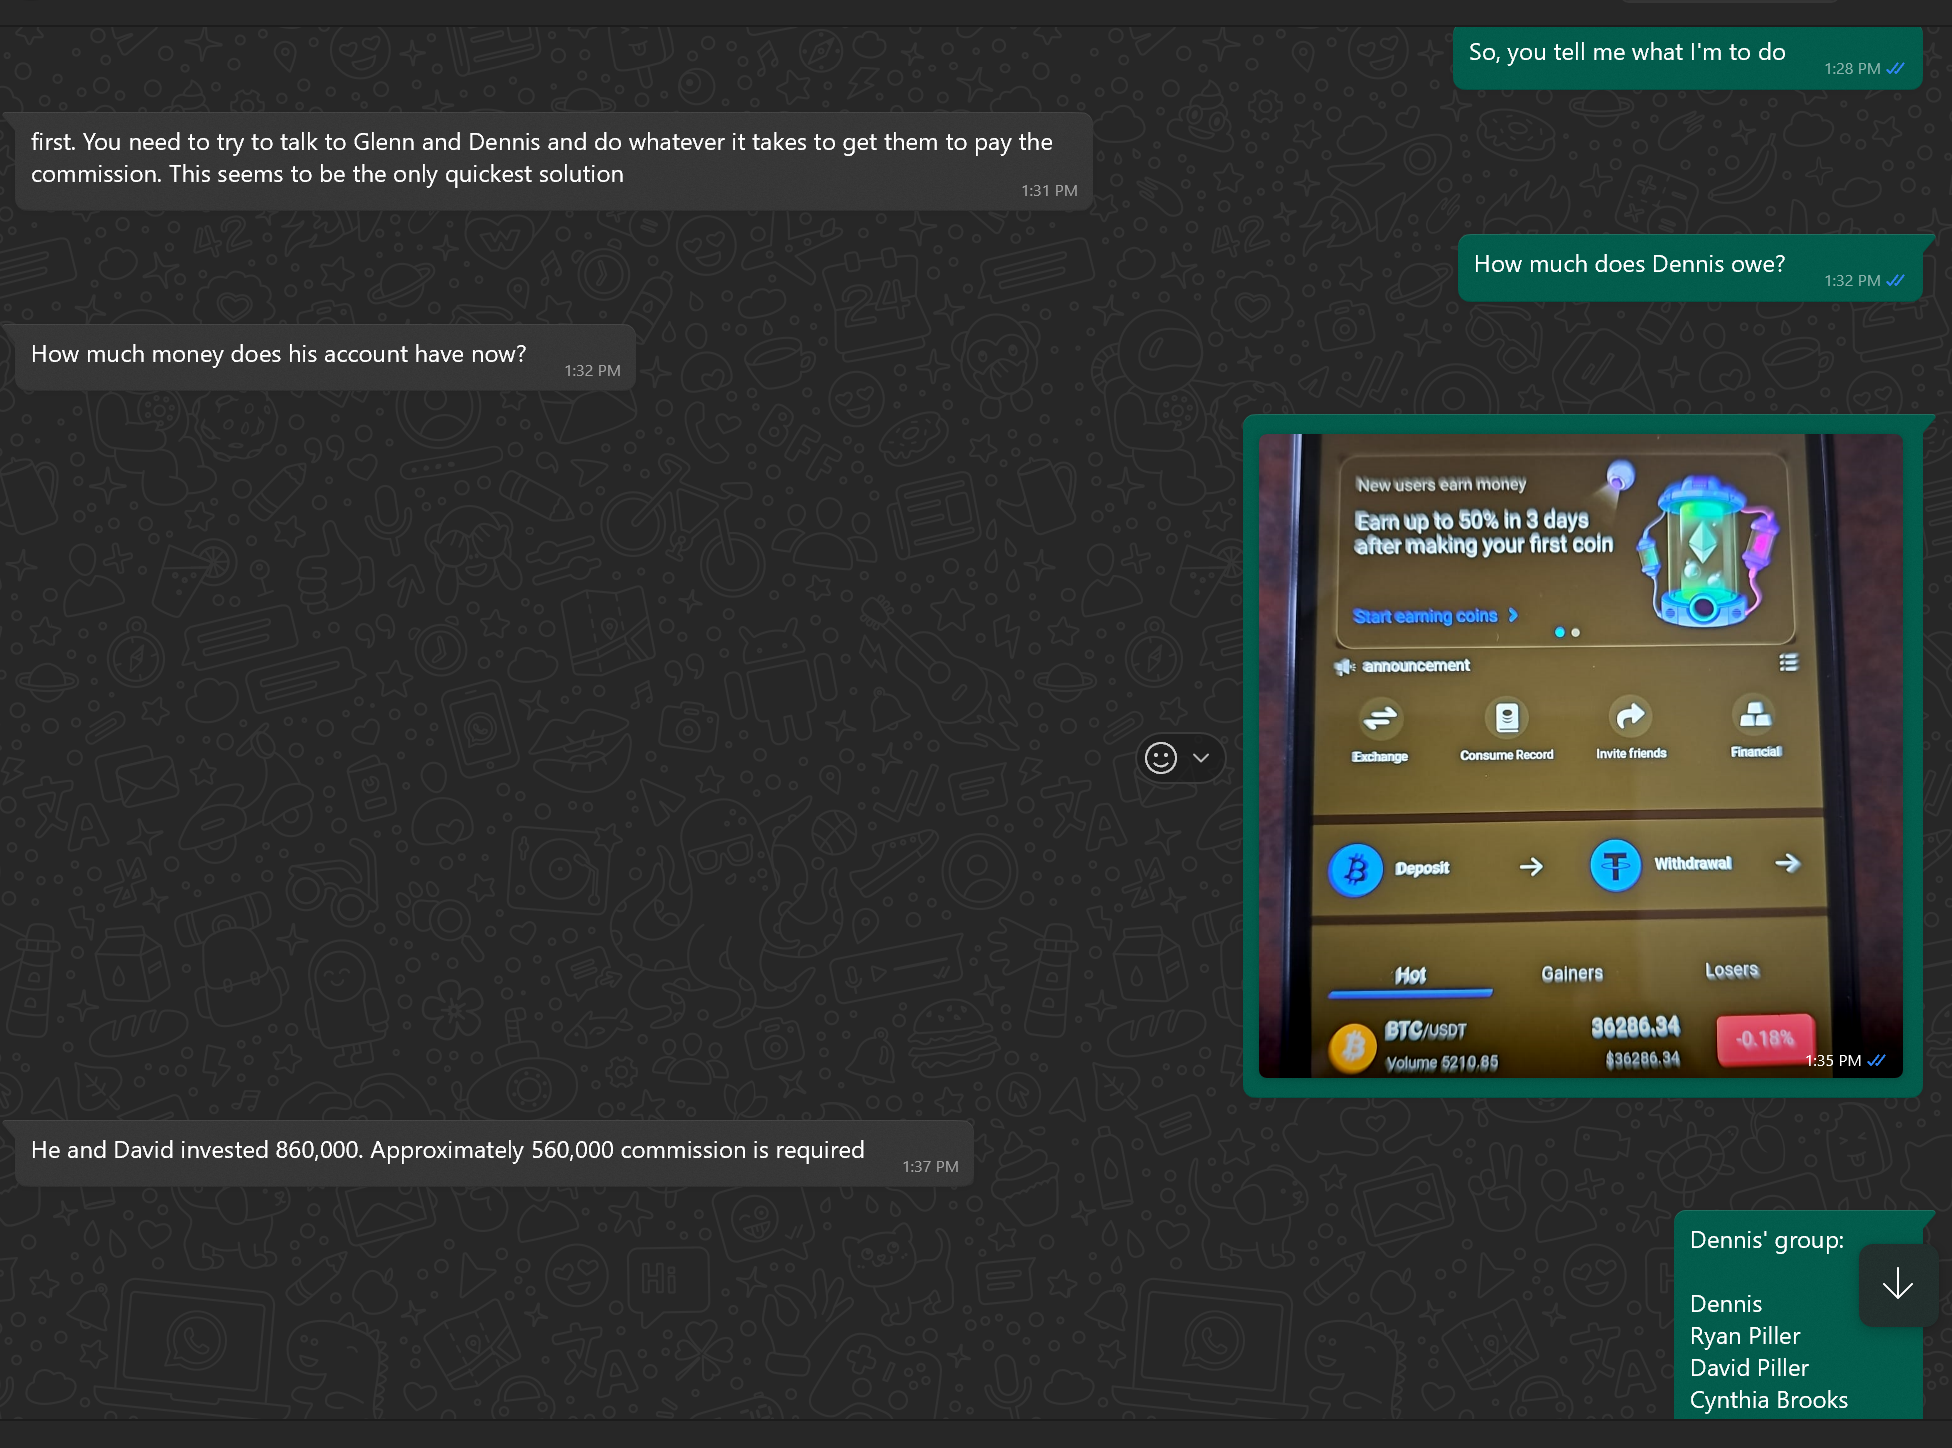The image size is (1952, 1448).
Task: Click the red -0.18% change badge
Action: click(x=1764, y=1039)
